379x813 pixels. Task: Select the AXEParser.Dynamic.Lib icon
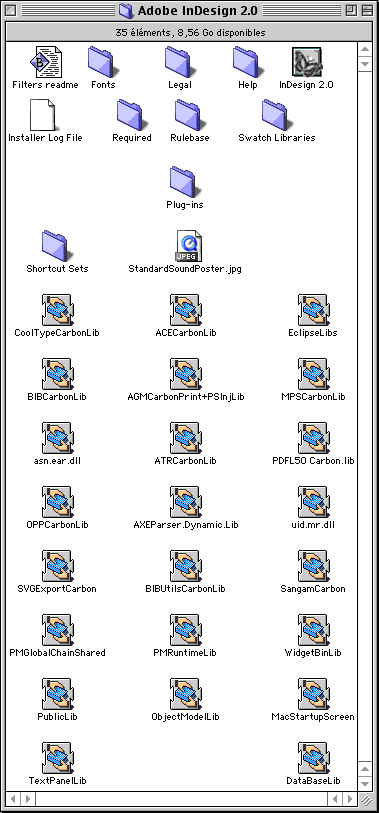[185, 502]
